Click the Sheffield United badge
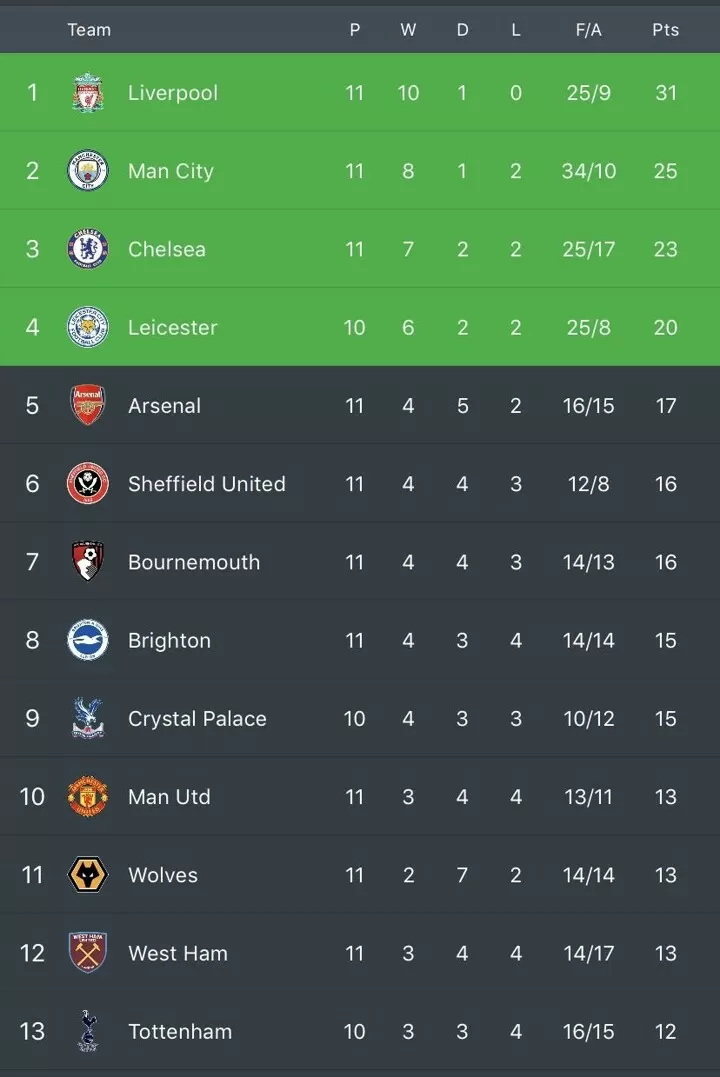The image size is (720, 1077). click(88, 484)
